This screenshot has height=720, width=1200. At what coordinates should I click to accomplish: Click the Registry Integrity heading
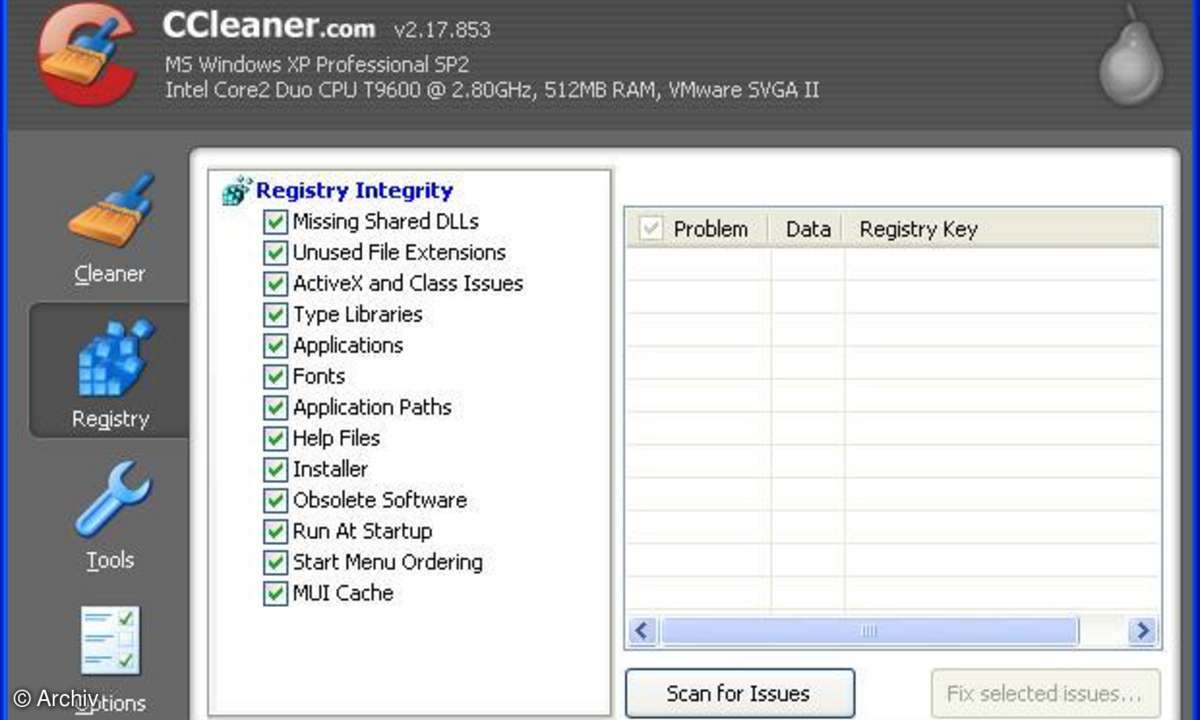pos(355,190)
